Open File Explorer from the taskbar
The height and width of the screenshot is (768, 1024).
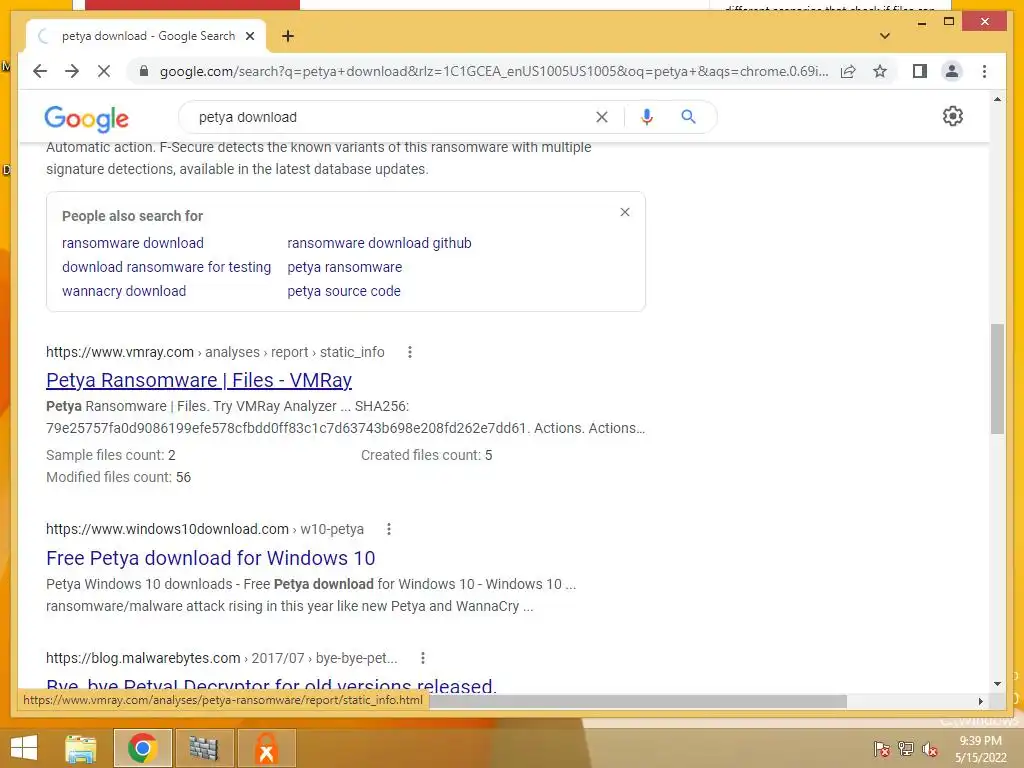(x=81, y=748)
